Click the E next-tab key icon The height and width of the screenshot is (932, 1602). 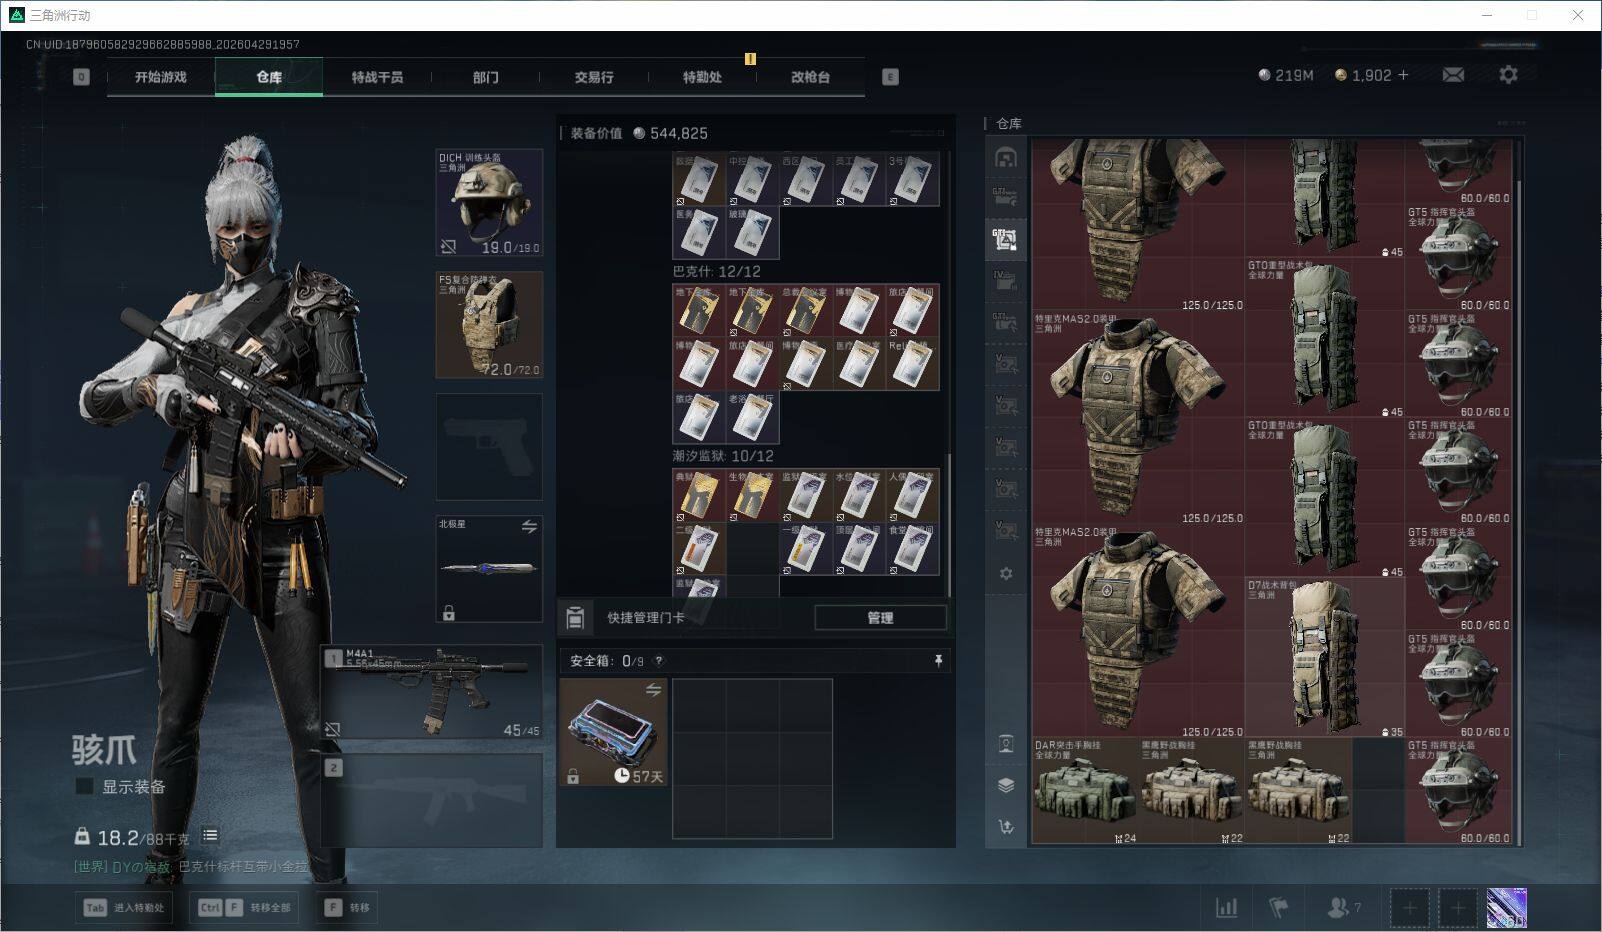[890, 77]
